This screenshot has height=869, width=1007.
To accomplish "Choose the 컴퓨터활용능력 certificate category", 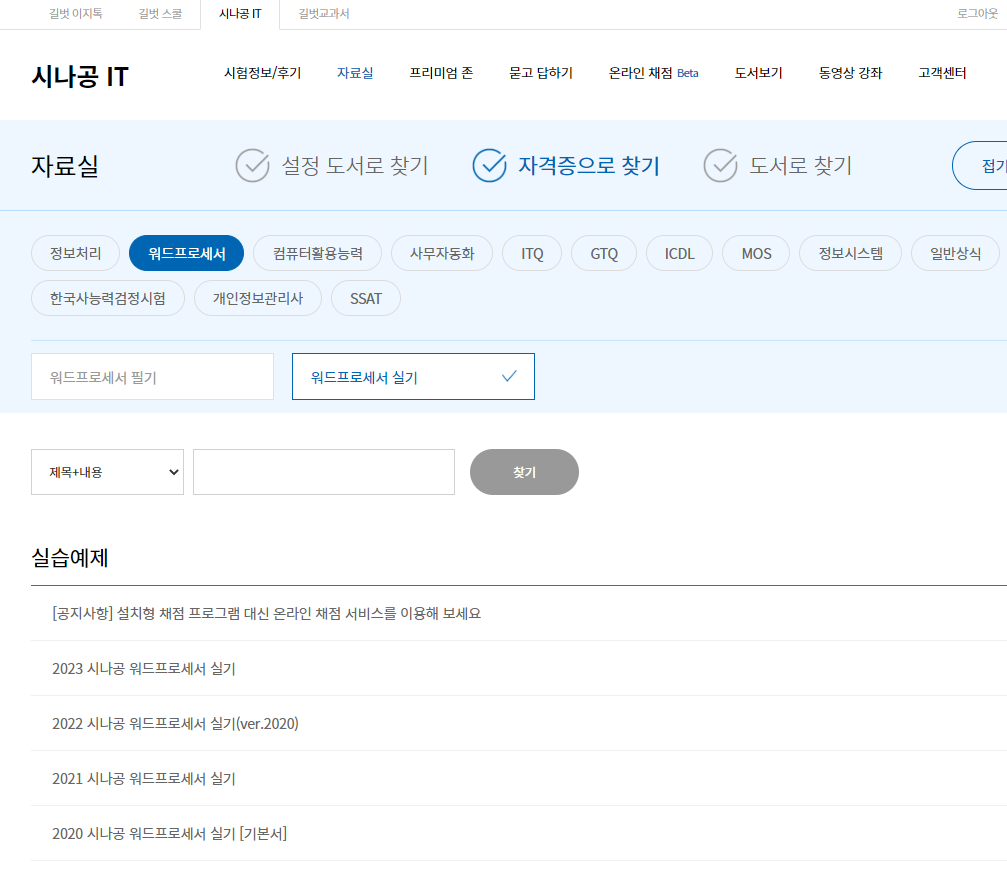I will click(317, 253).
